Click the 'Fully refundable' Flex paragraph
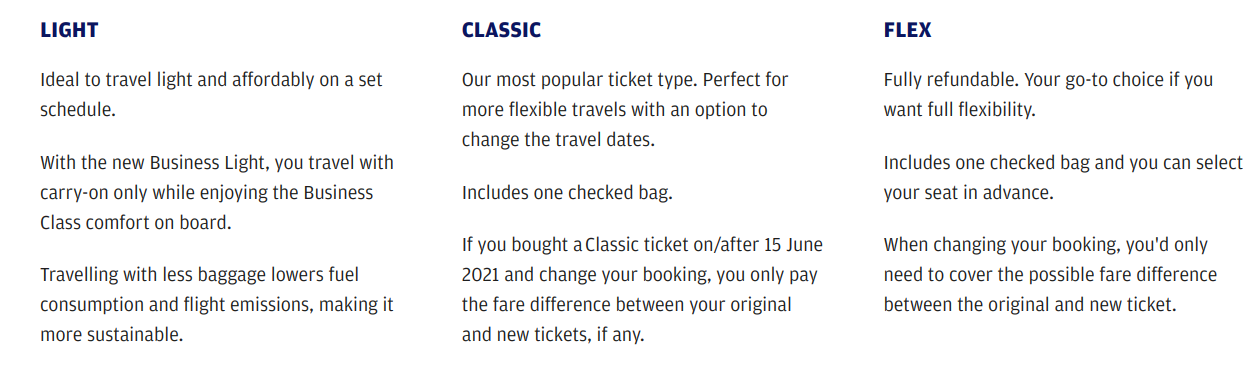 pyautogui.click(x=1048, y=95)
